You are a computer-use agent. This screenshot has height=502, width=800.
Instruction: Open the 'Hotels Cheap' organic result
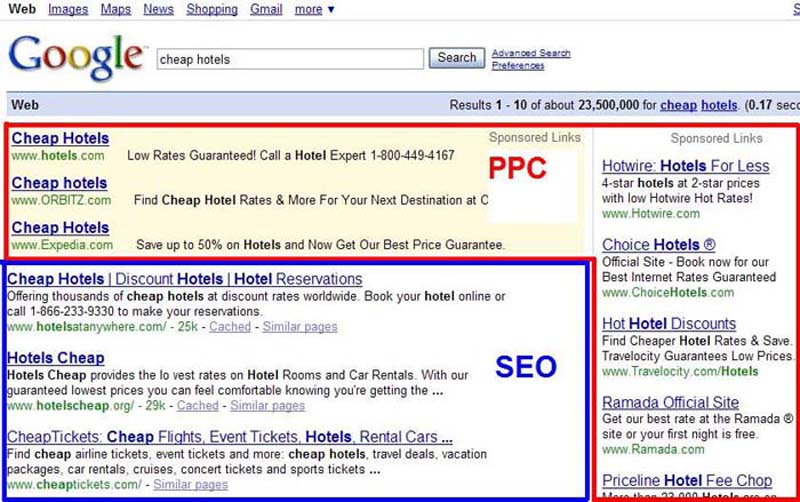click(x=56, y=358)
